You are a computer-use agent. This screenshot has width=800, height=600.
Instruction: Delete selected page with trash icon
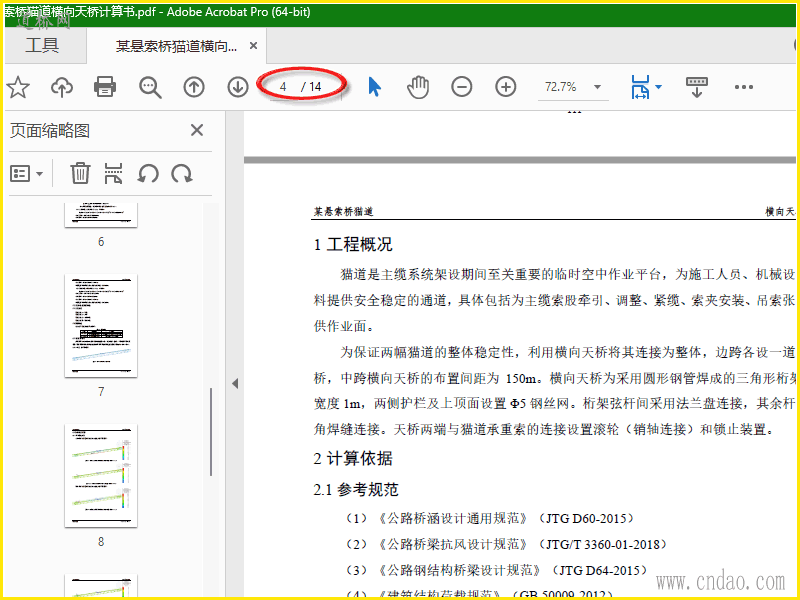pyautogui.click(x=80, y=173)
